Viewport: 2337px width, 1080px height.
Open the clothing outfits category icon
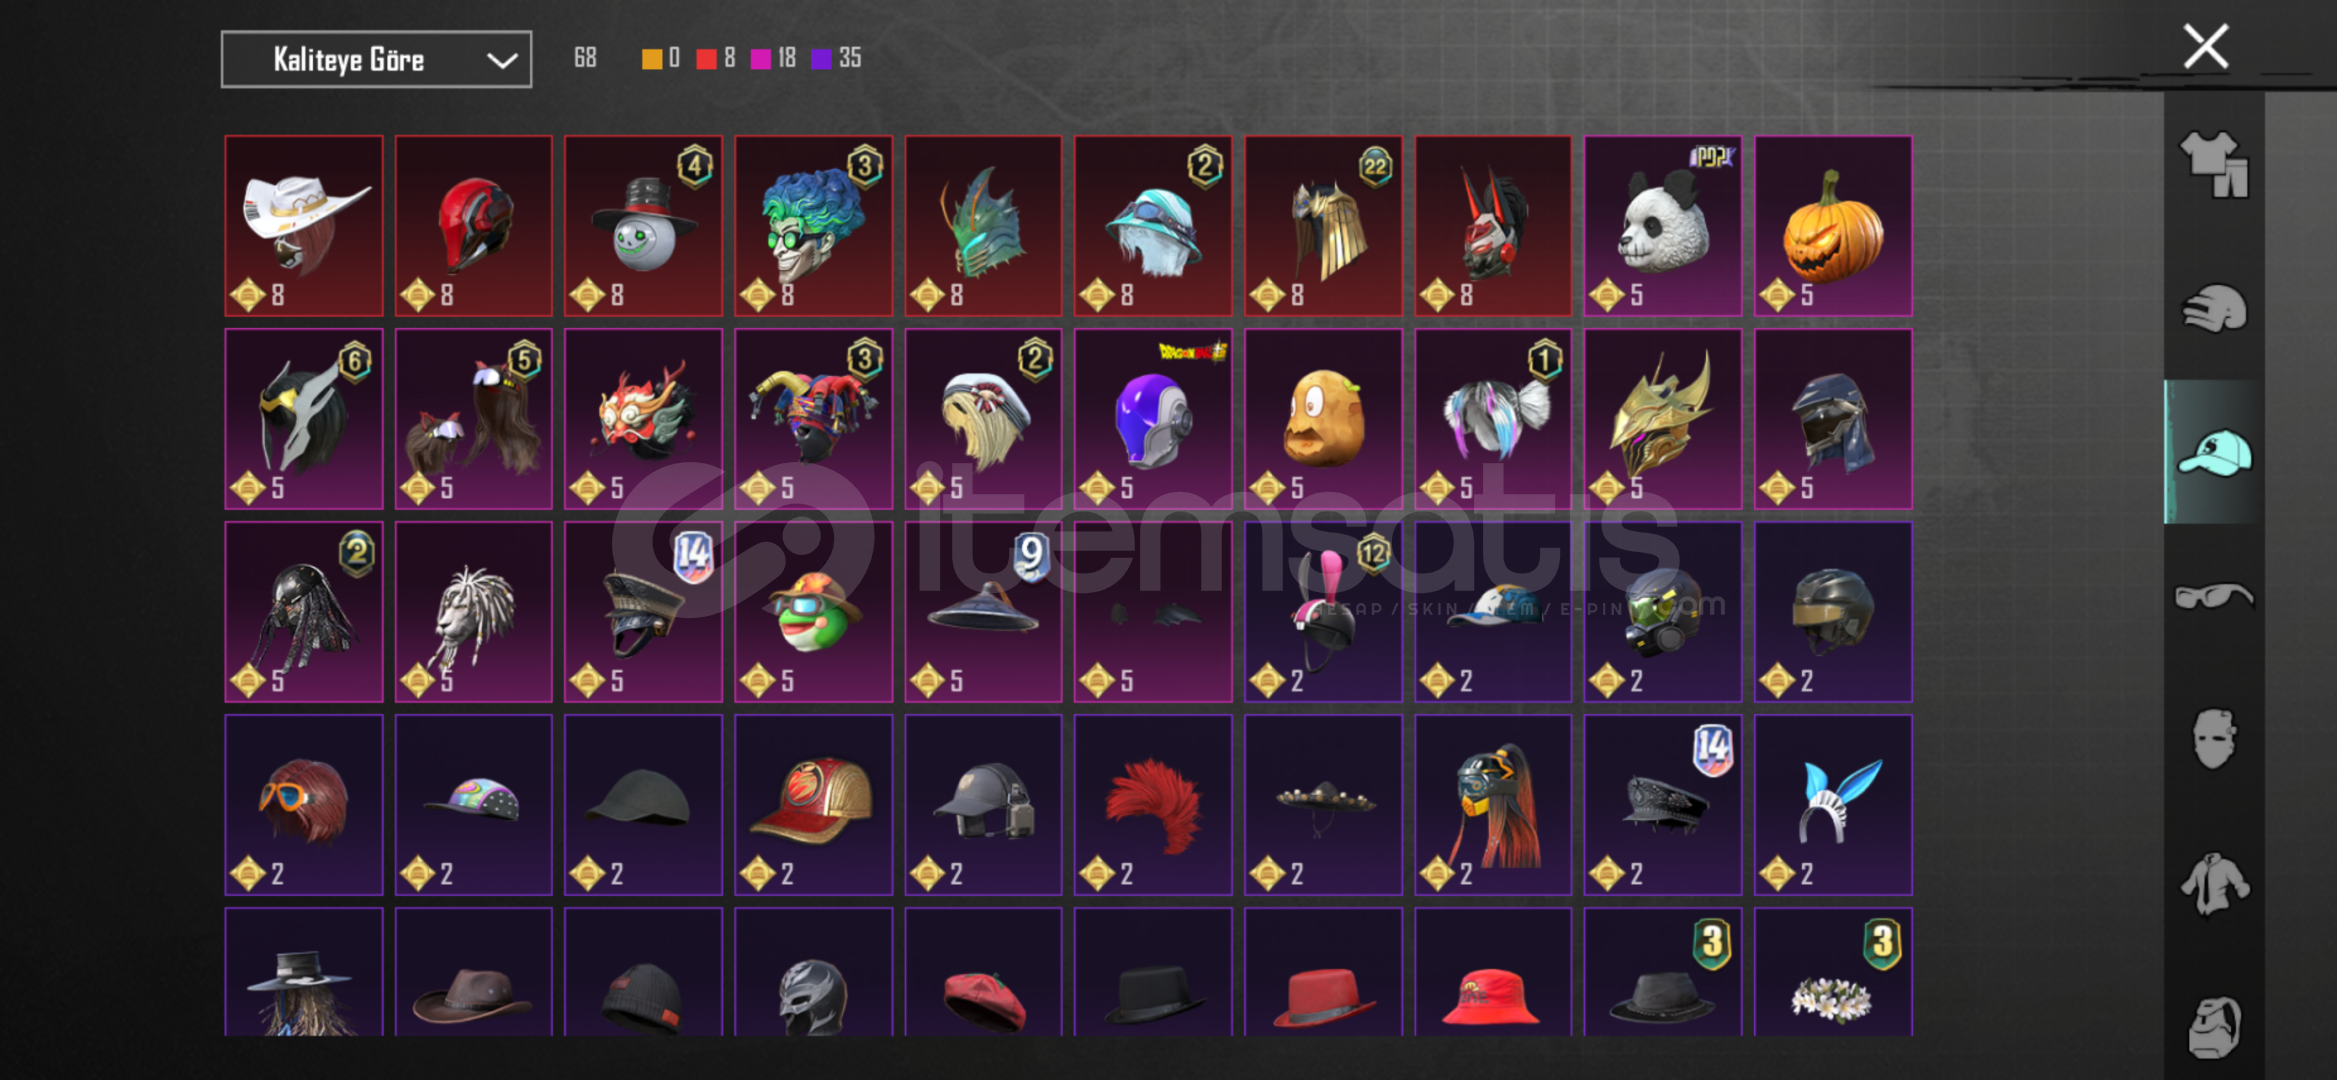2214,164
